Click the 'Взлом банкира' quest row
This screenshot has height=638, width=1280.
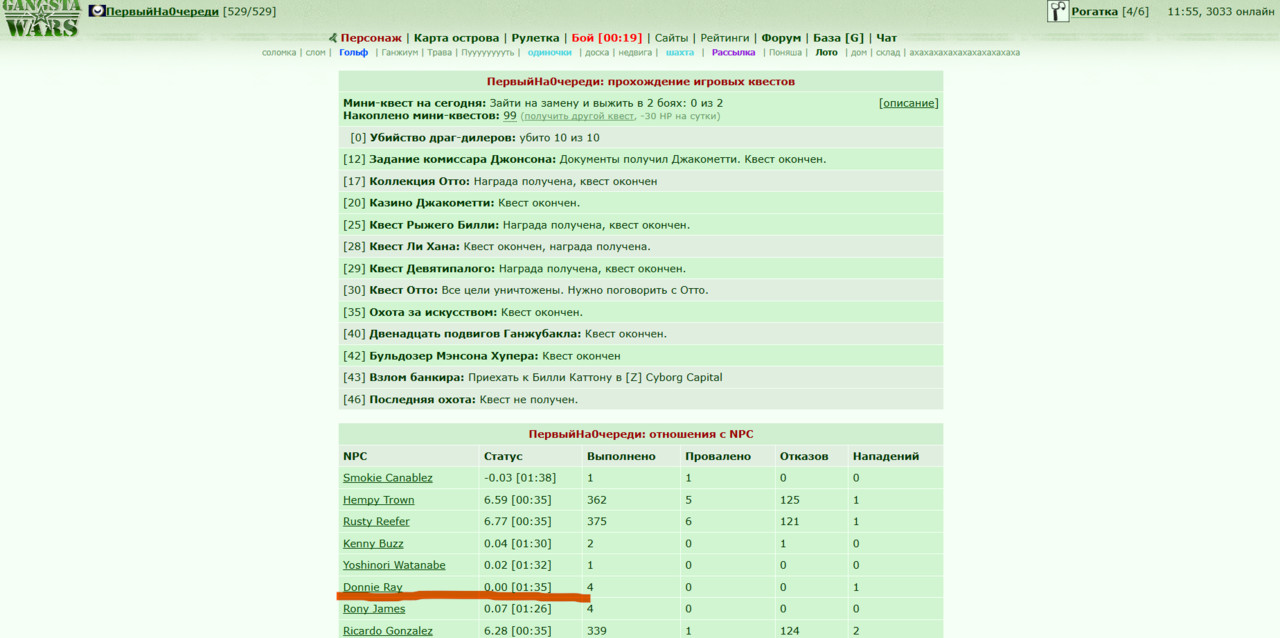(x=641, y=377)
